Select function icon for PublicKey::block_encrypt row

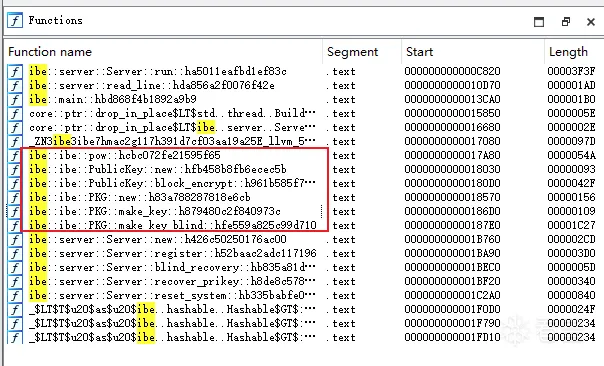point(15,183)
